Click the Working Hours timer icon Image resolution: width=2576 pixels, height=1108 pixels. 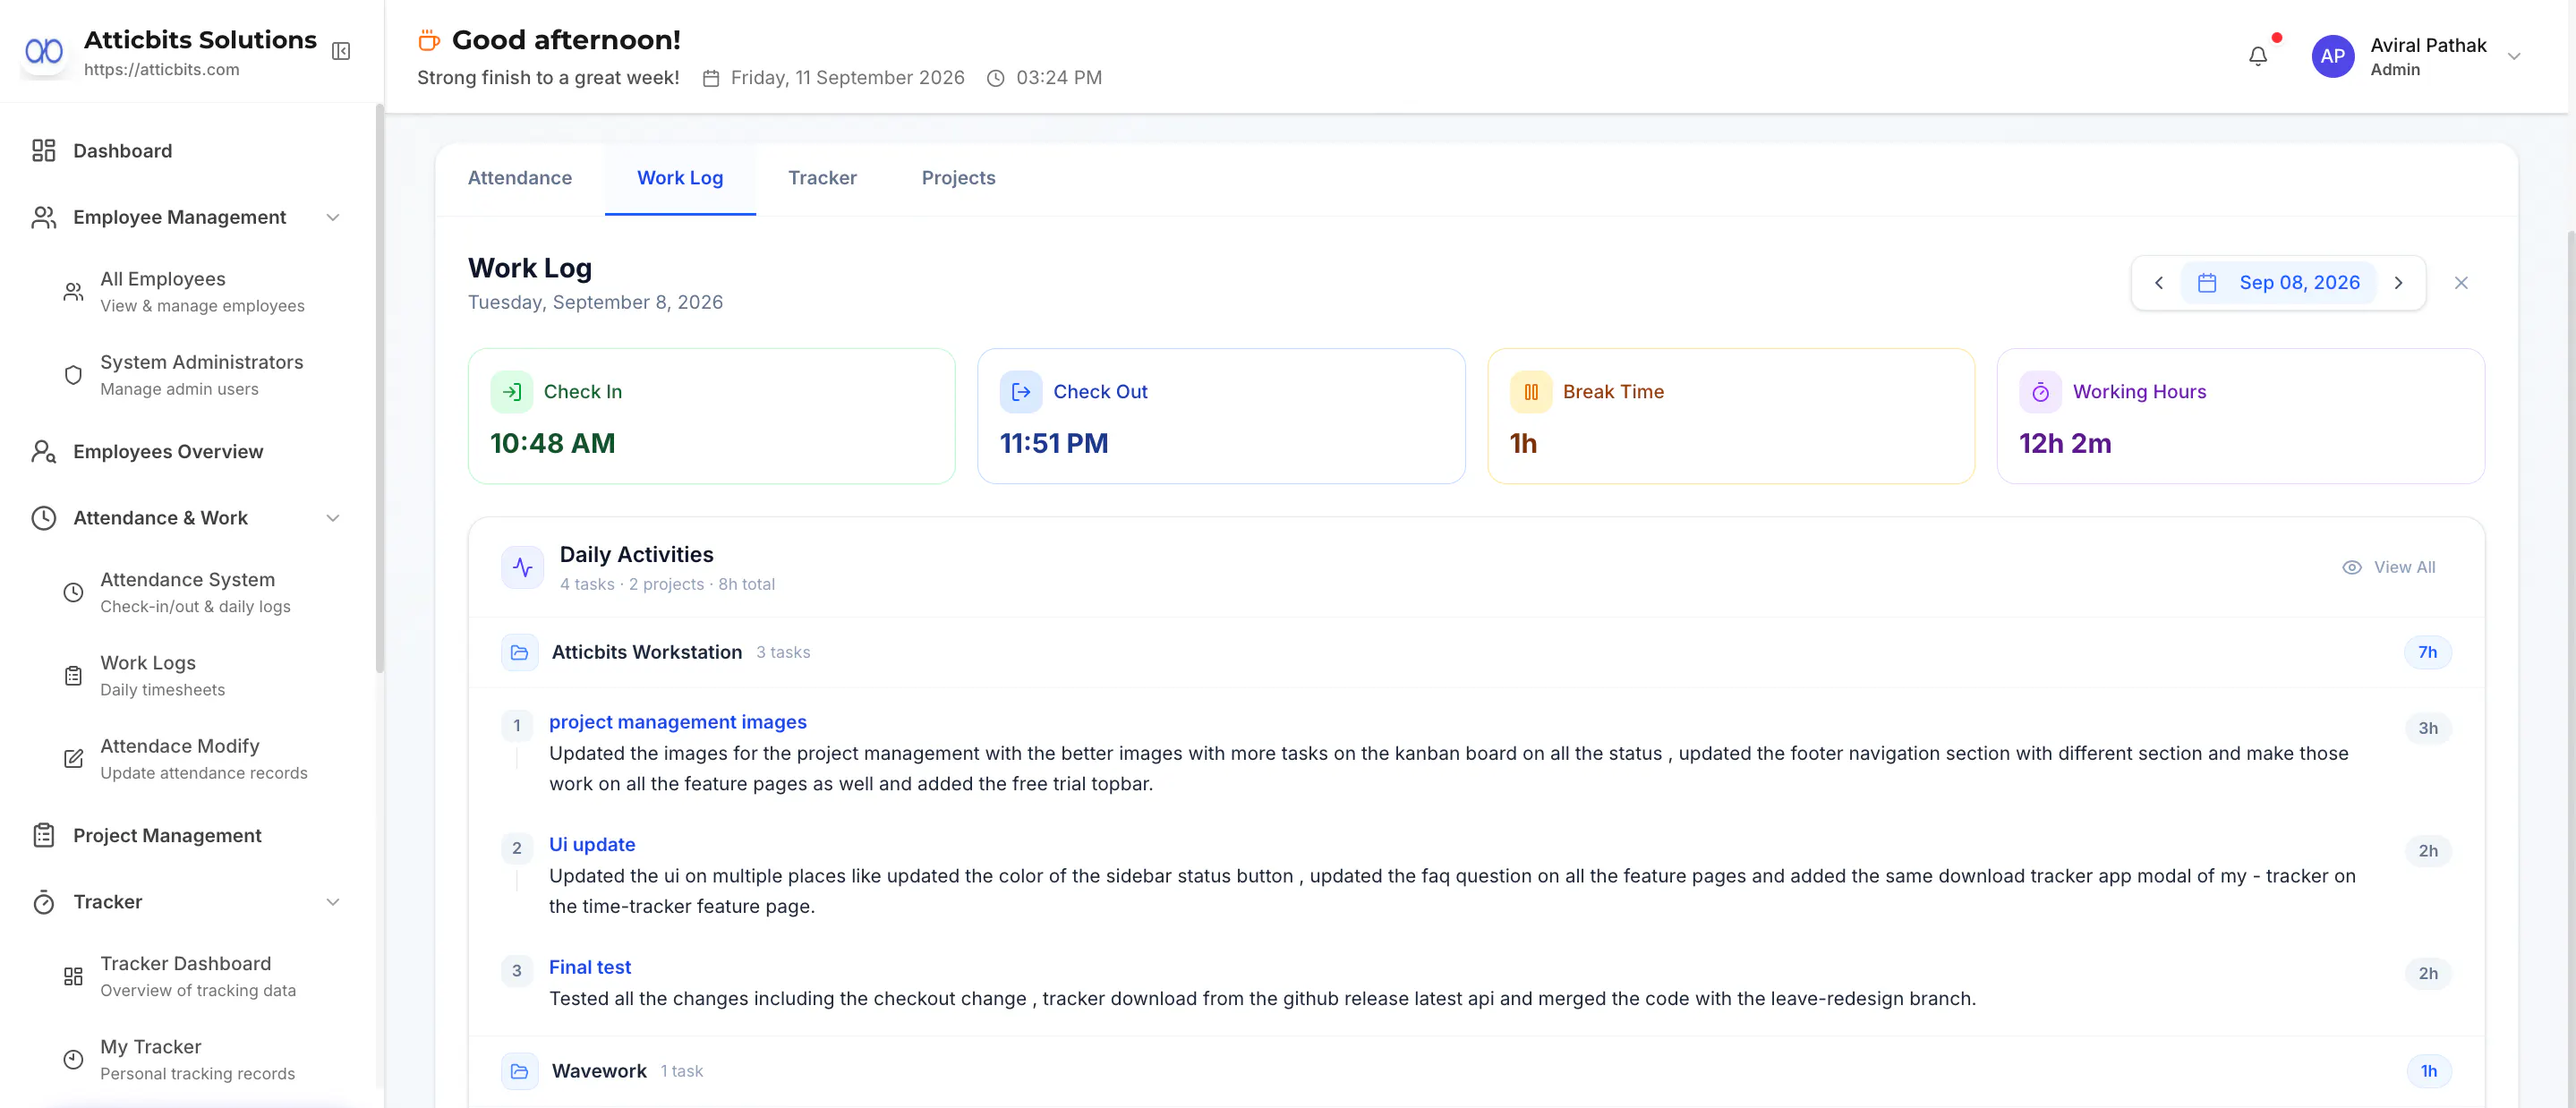pos(2040,392)
